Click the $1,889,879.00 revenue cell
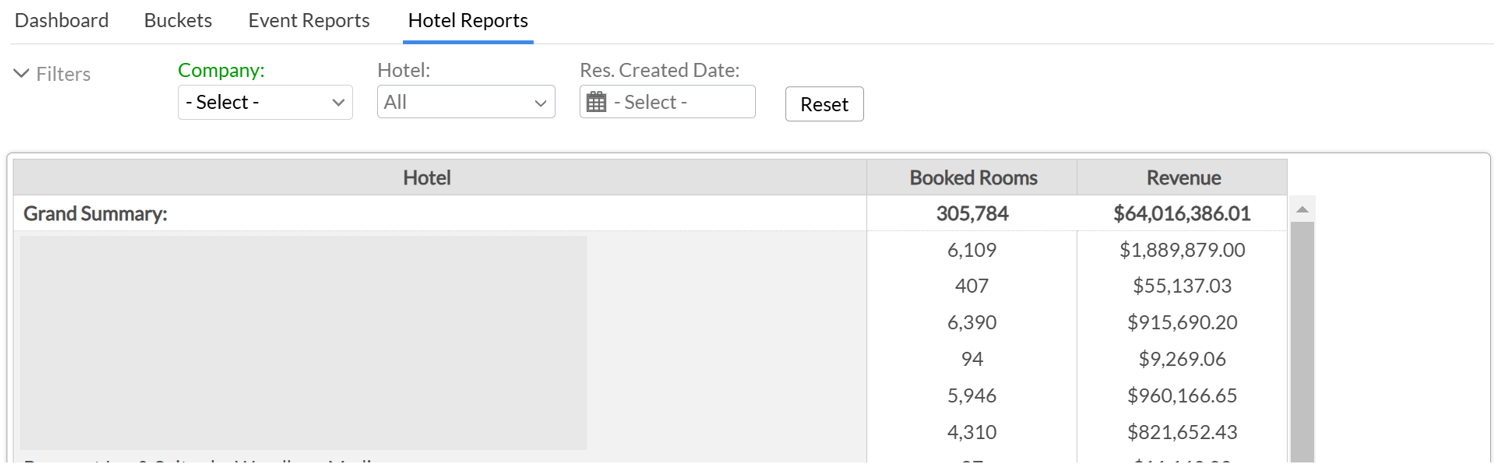Image resolution: width=1498 pixels, height=474 pixels. click(x=1182, y=249)
